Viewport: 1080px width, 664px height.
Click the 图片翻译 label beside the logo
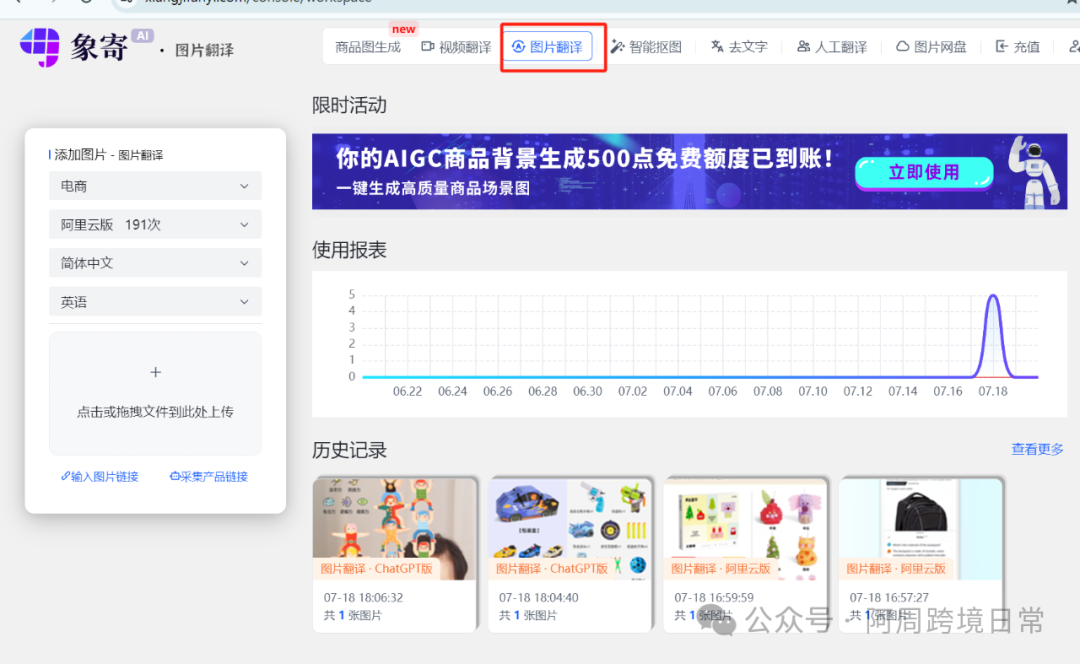(x=204, y=50)
